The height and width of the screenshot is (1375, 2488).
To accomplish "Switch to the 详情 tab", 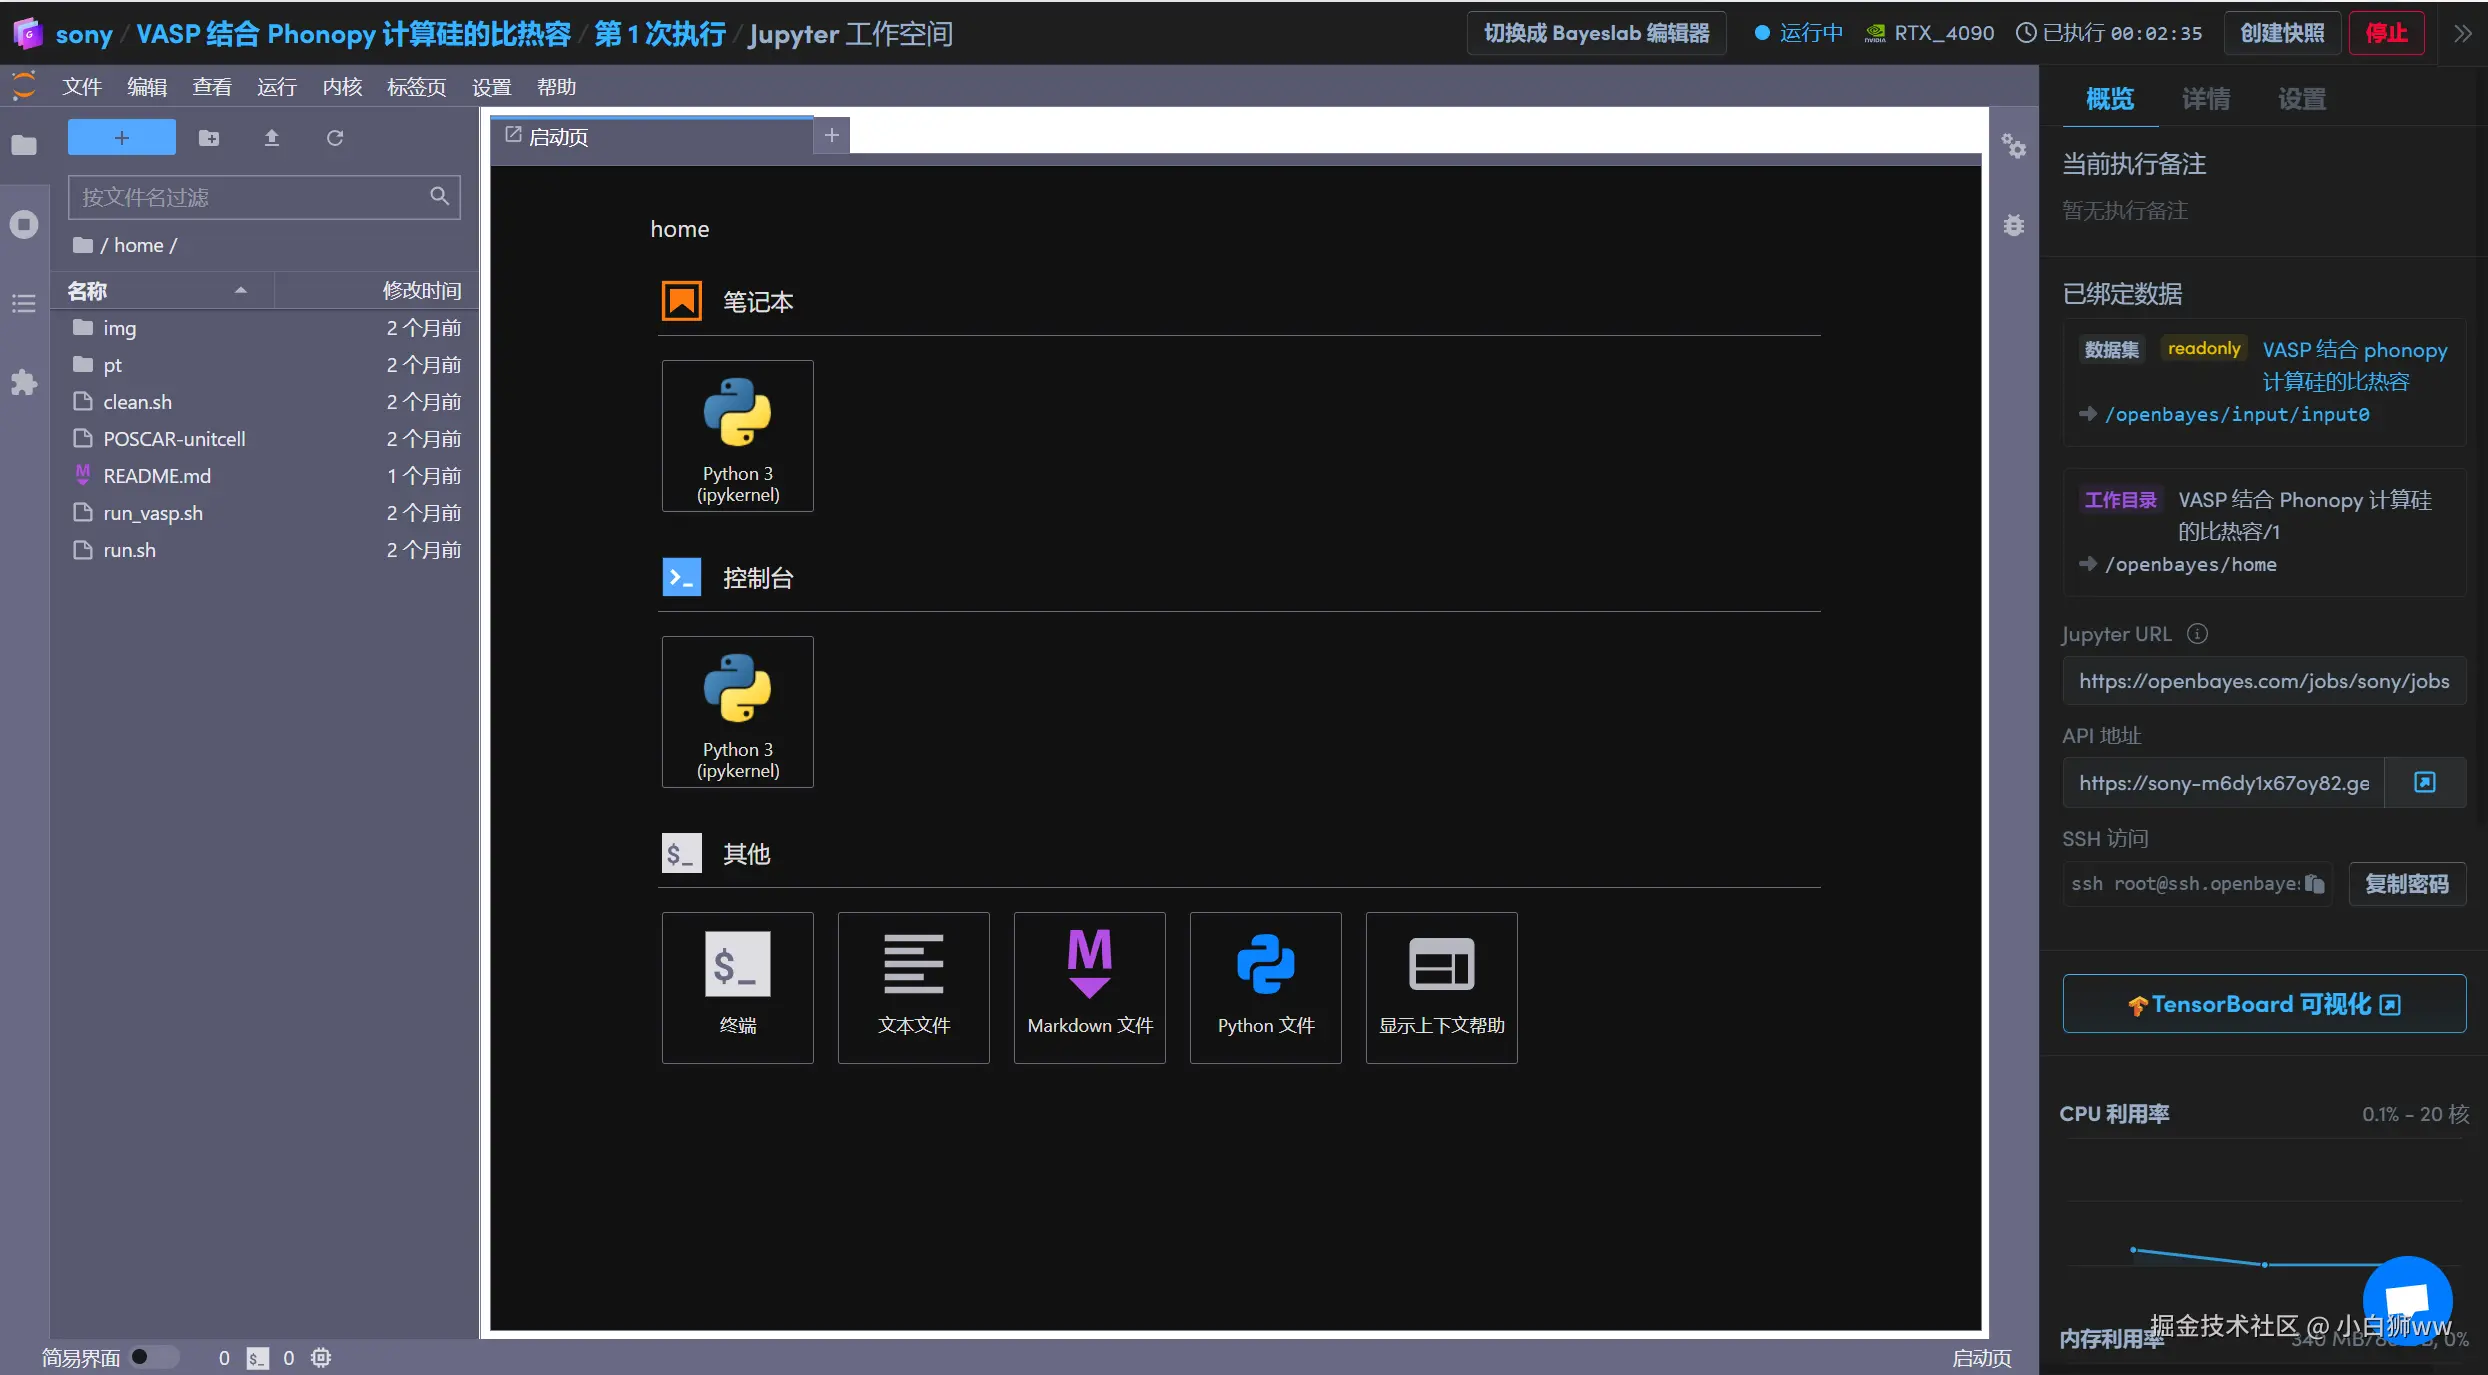I will 2205,99.
